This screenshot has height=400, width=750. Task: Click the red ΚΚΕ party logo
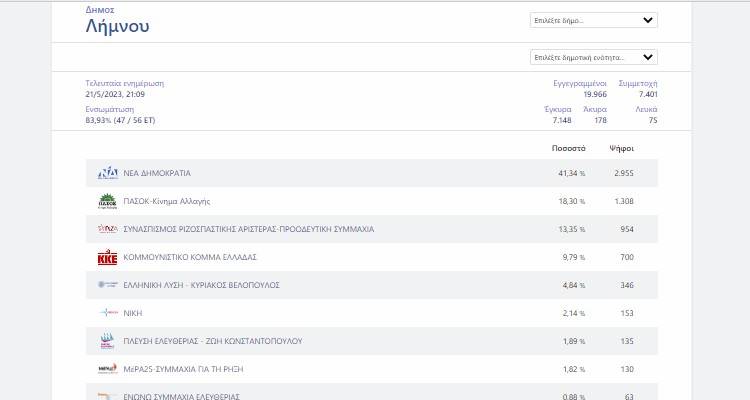(107, 257)
